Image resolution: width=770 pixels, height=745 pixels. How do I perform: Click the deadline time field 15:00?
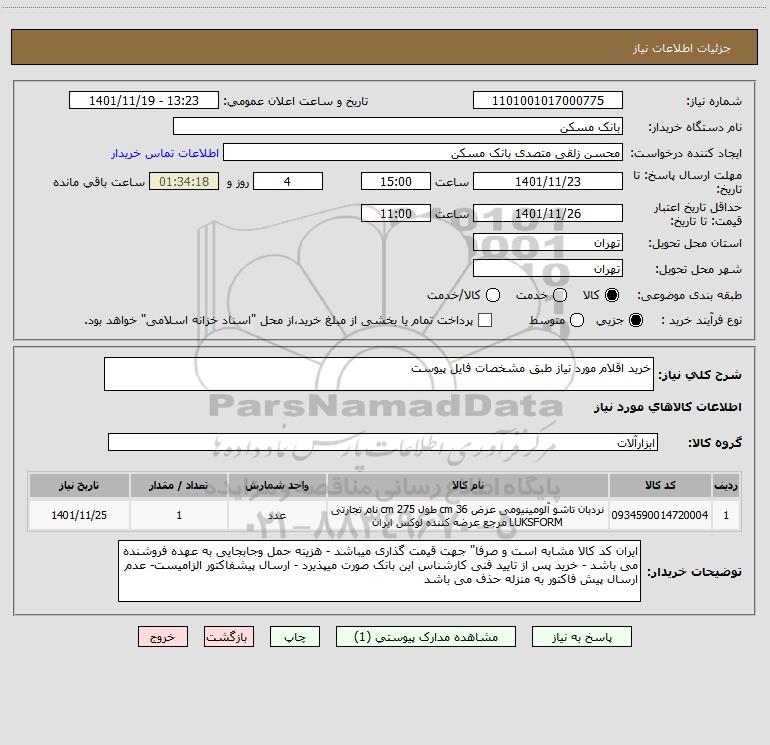(x=396, y=181)
